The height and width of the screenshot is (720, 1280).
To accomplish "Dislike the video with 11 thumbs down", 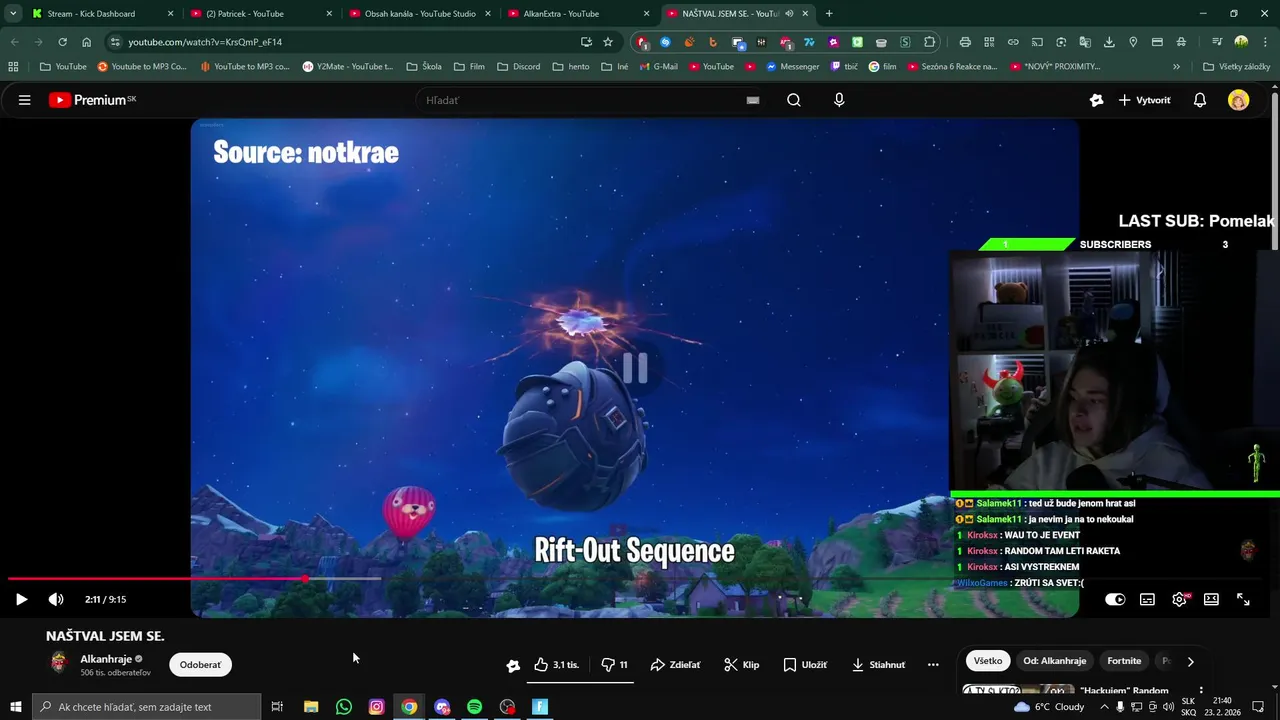I will point(614,665).
